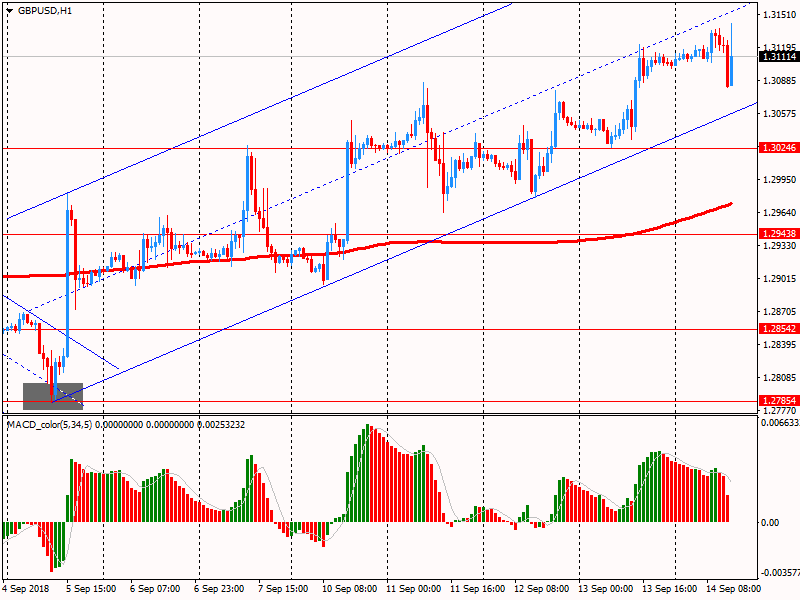This screenshot has height=600, width=800.
Task: Click the time axis label 12 Sep 08:00
Action: click(541, 589)
